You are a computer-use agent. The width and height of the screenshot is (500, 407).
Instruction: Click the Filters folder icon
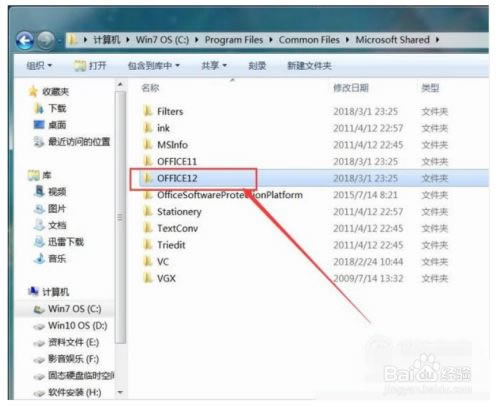(x=147, y=111)
